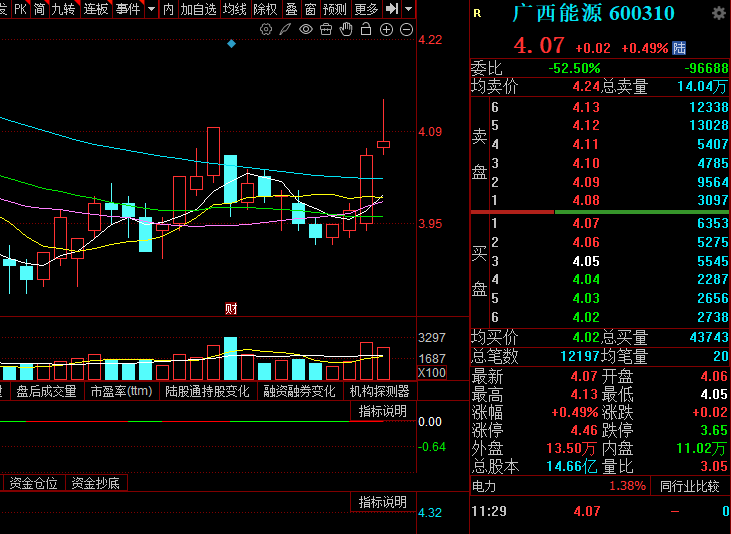Screen dimensions: 731x534
Task: Open the 预测 forecast button
Action: pos(335,8)
